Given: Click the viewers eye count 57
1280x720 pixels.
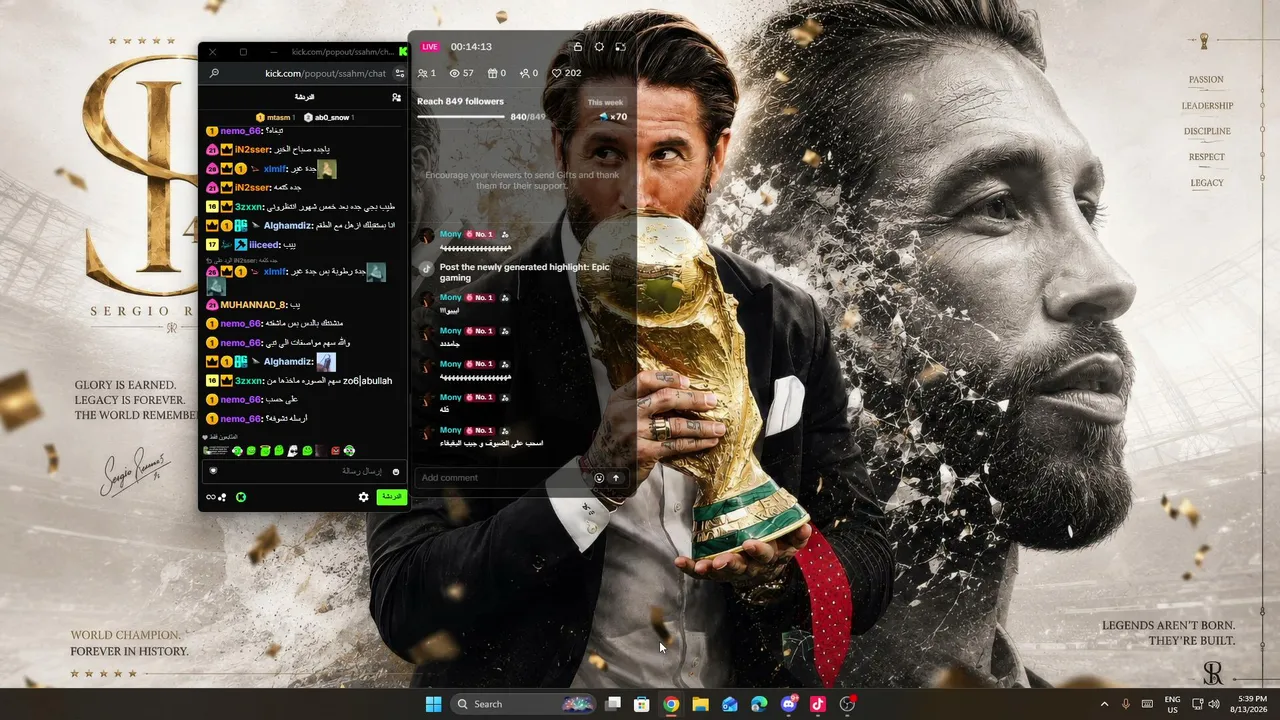Looking at the screenshot, I should (461, 73).
